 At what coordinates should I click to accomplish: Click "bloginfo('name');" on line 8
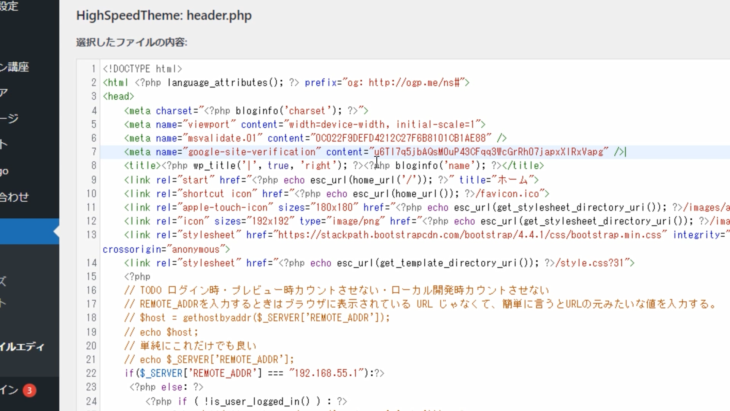point(440,166)
